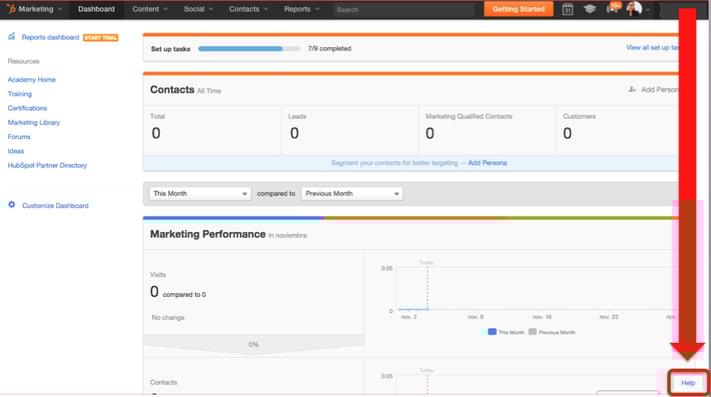This screenshot has height=397, width=711.
Task: Open the Training link
Action: 20,94
